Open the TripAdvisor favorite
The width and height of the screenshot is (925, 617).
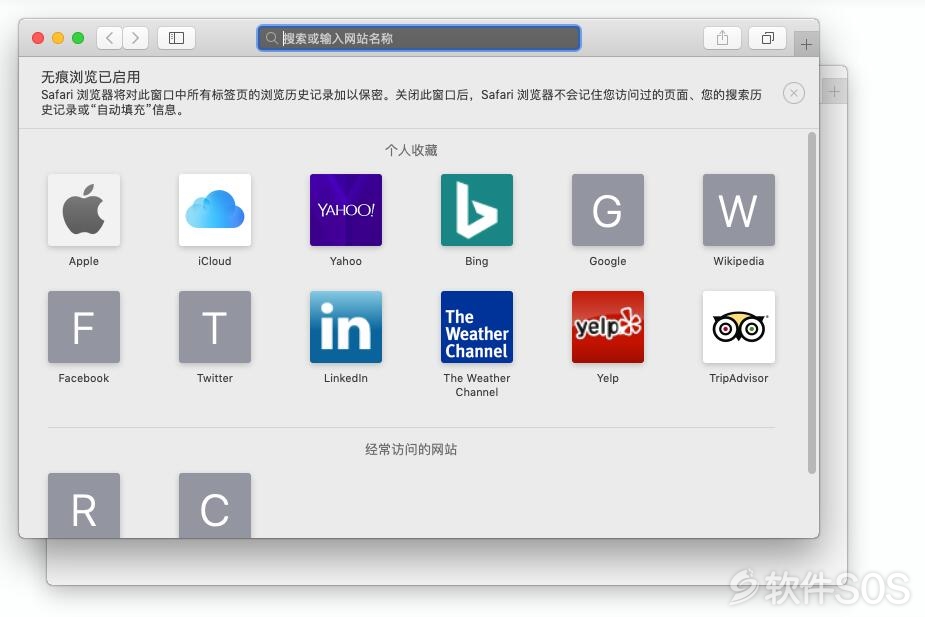[x=739, y=327]
